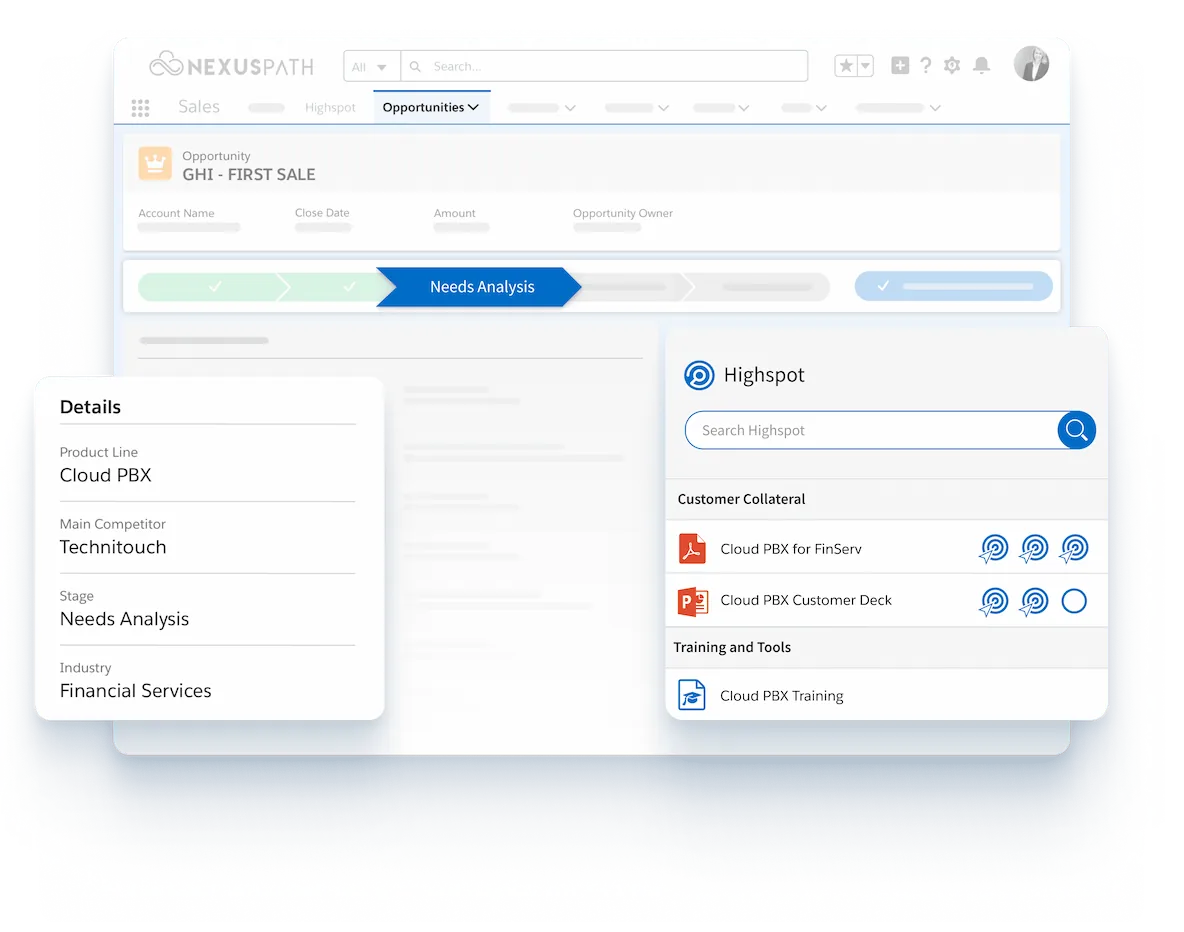Select the Needs Analysis stage in path

pyautogui.click(x=479, y=287)
